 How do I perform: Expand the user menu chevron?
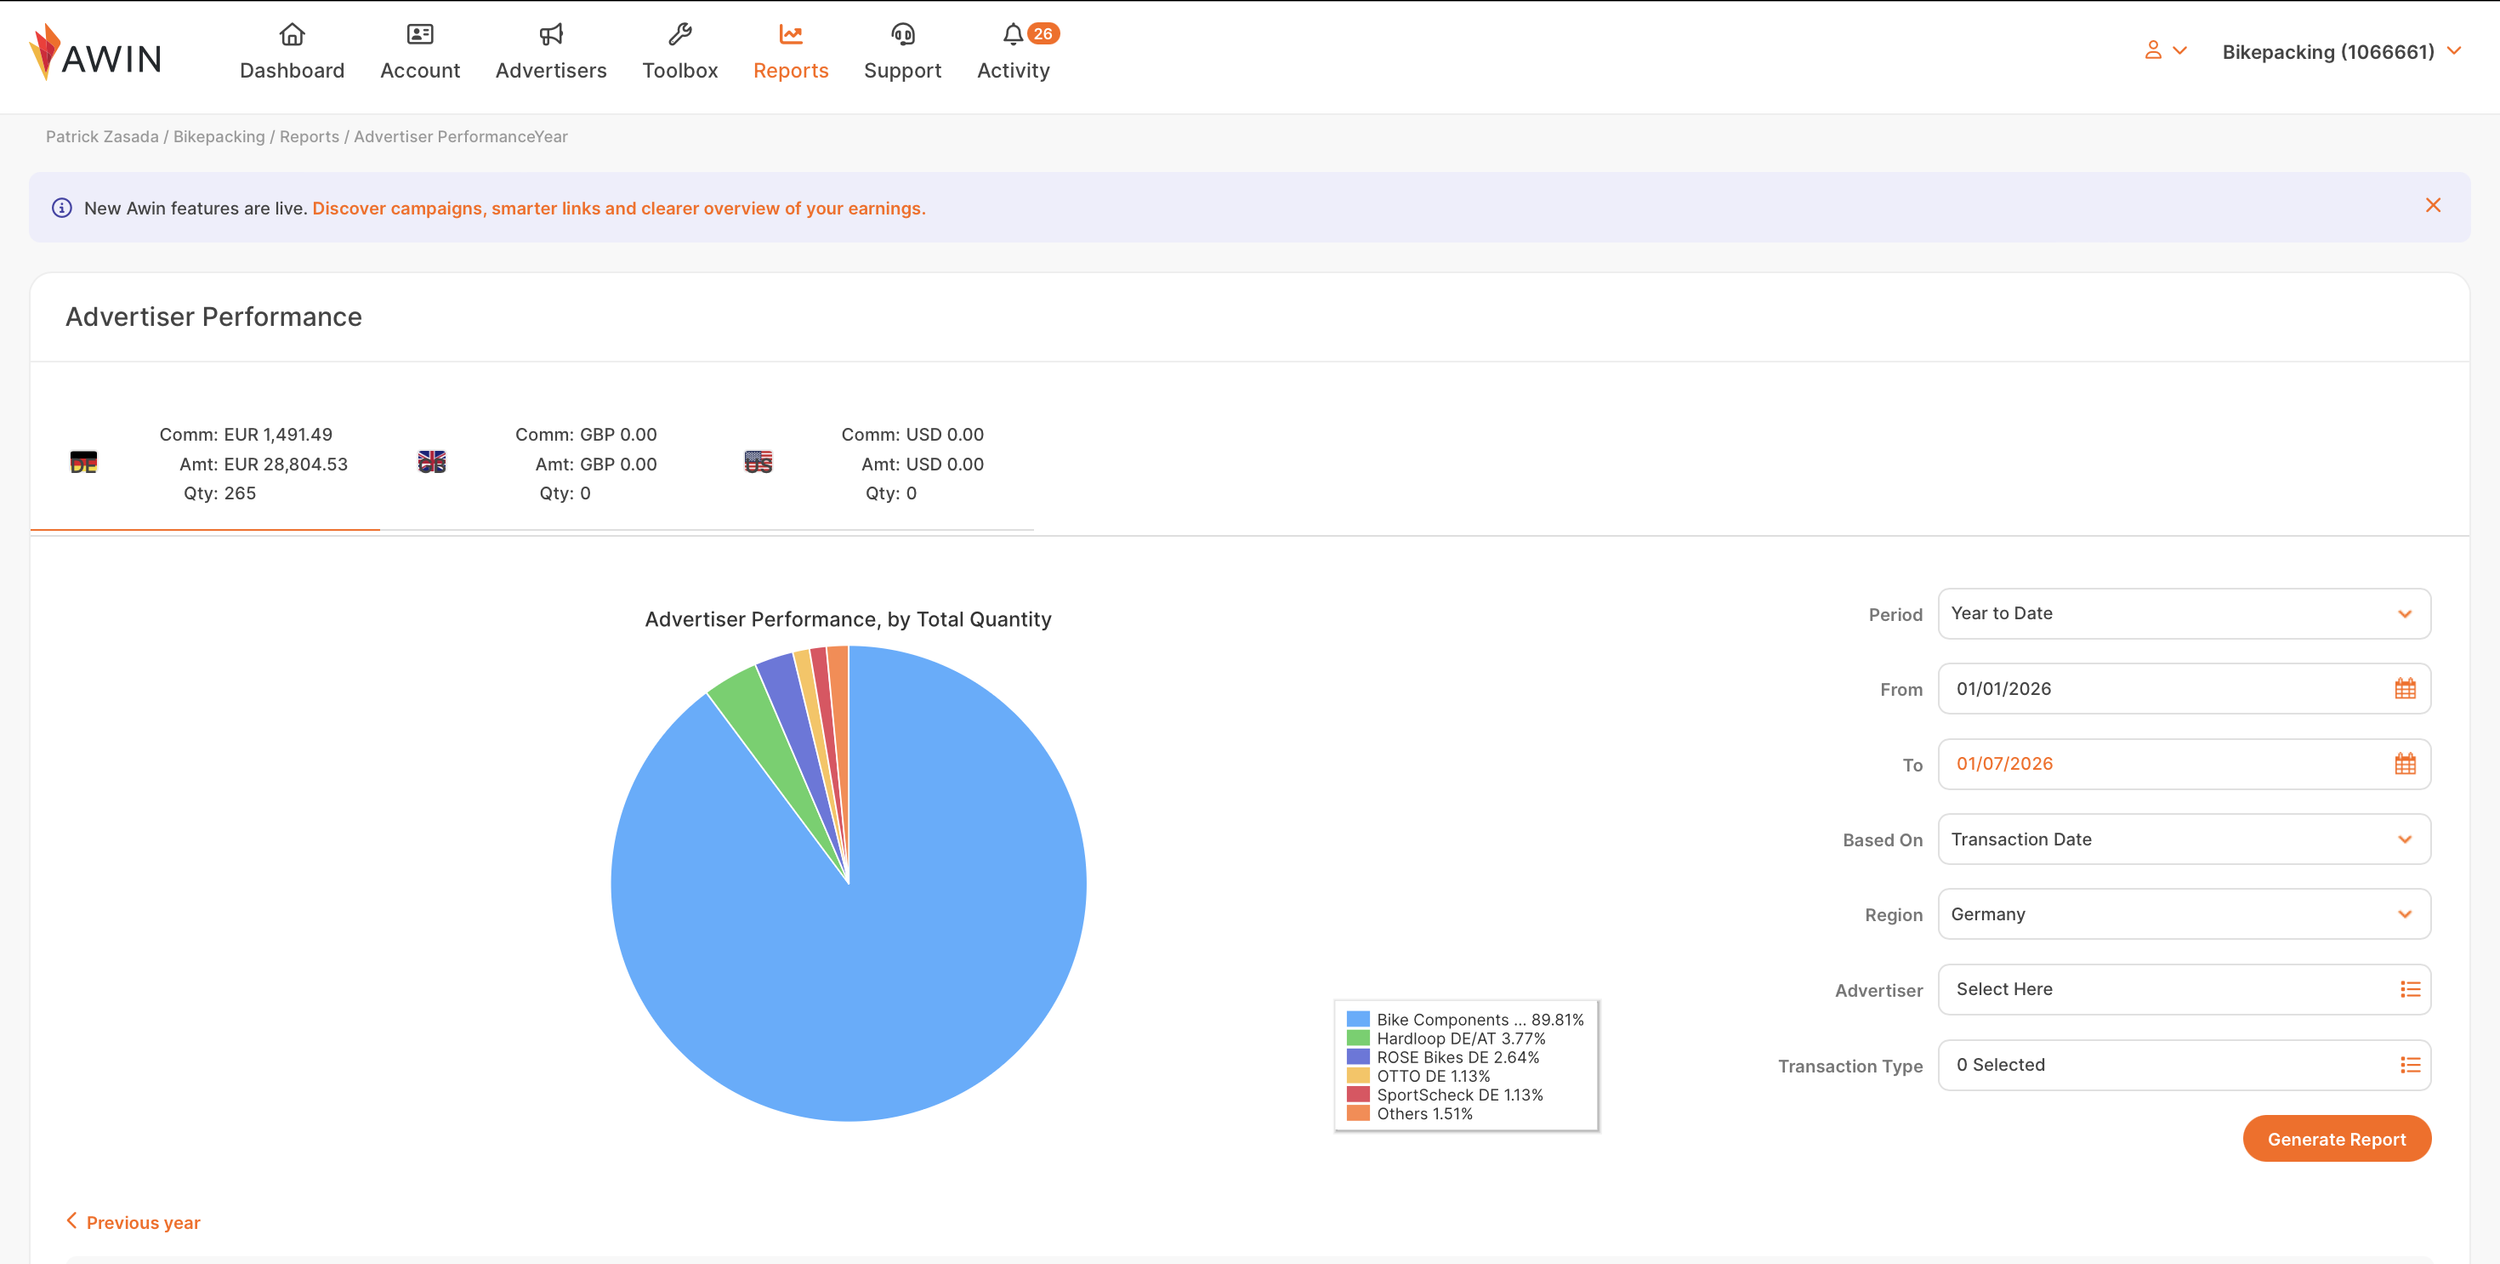click(2180, 50)
